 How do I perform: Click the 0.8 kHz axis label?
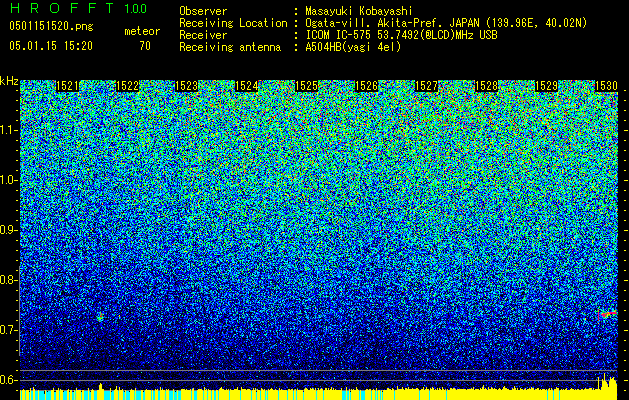click(9, 280)
